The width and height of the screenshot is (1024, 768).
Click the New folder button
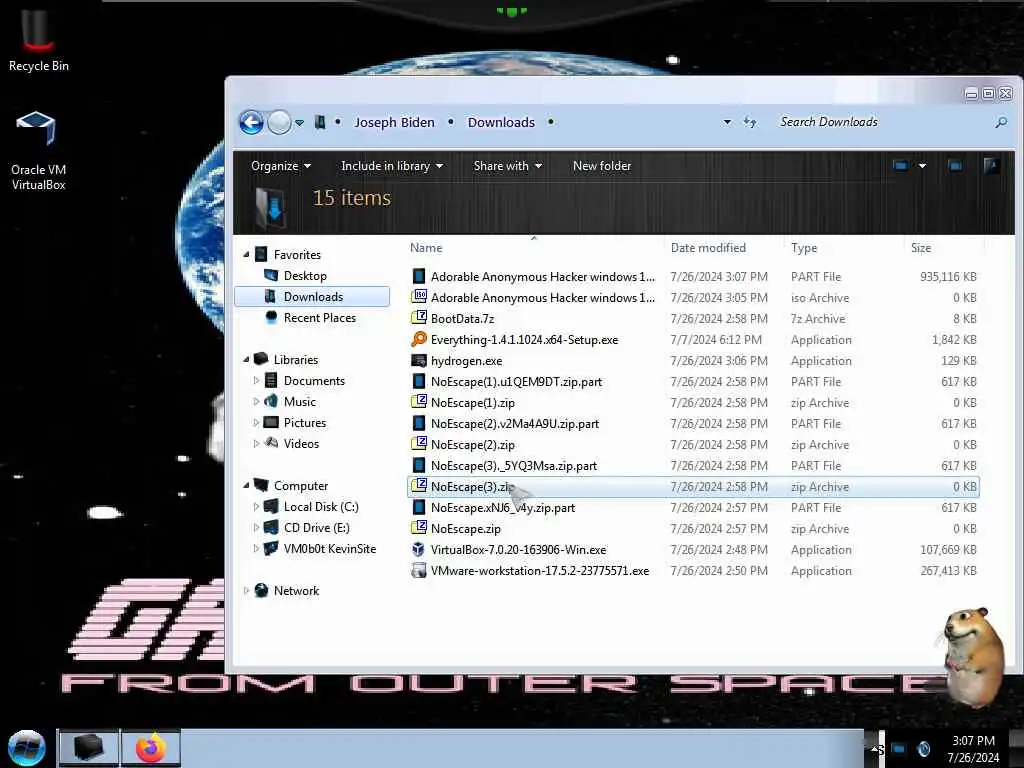[601, 166]
